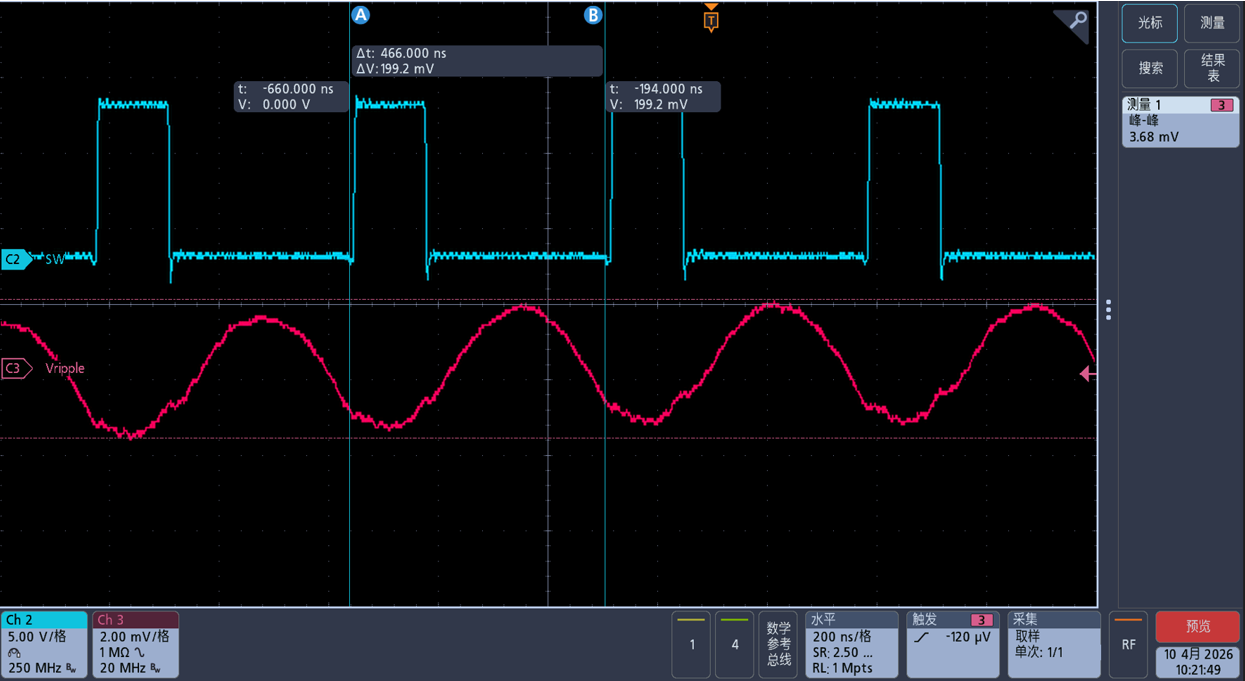Open the 触发 trigger settings badge
Viewport: 1245px width, 681px height.
pos(952,644)
